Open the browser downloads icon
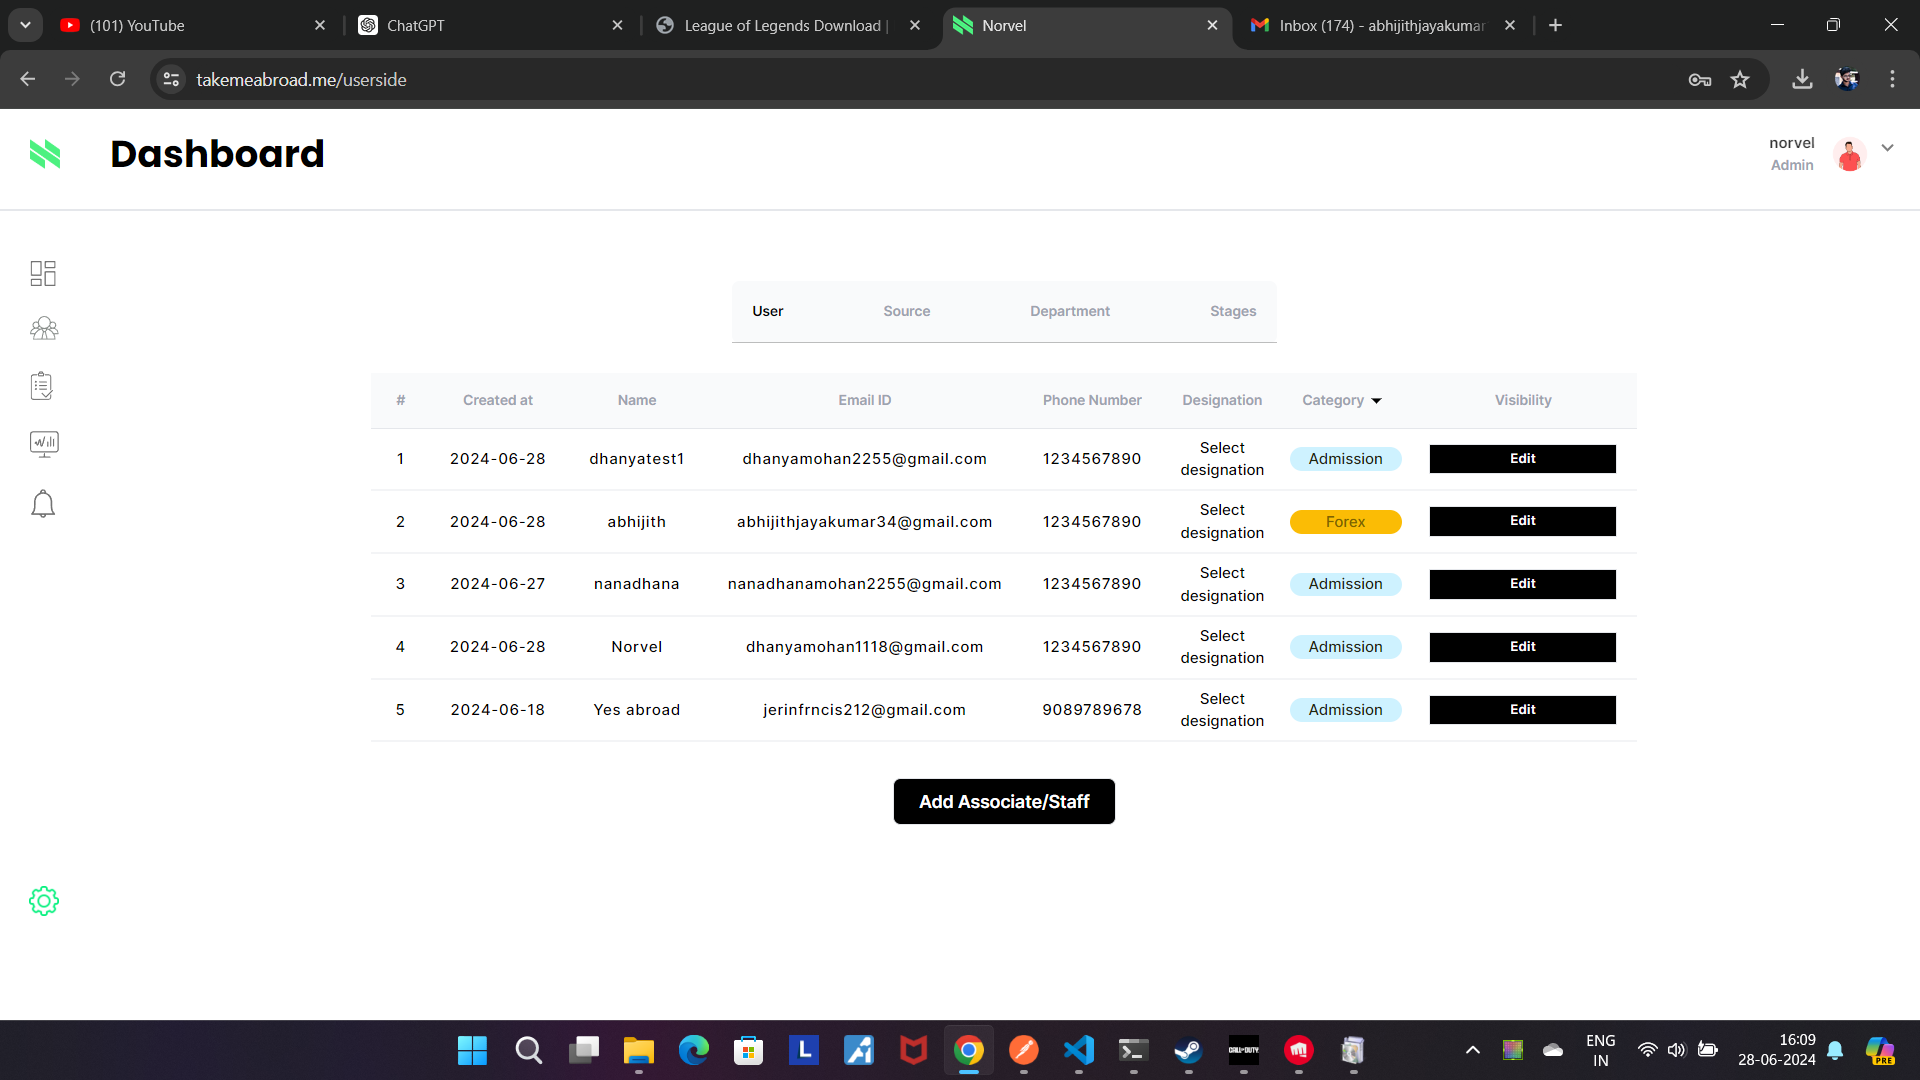Image resolution: width=1920 pixels, height=1080 pixels. tap(1802, 79)
